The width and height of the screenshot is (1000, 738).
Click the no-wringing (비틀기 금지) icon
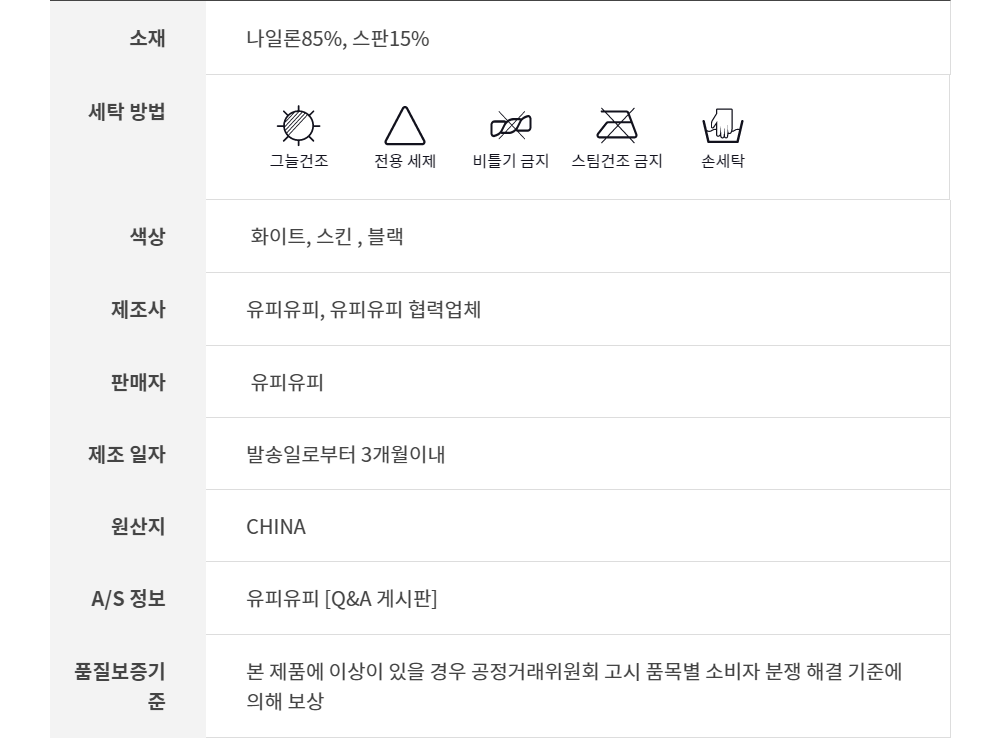(510, 126)
